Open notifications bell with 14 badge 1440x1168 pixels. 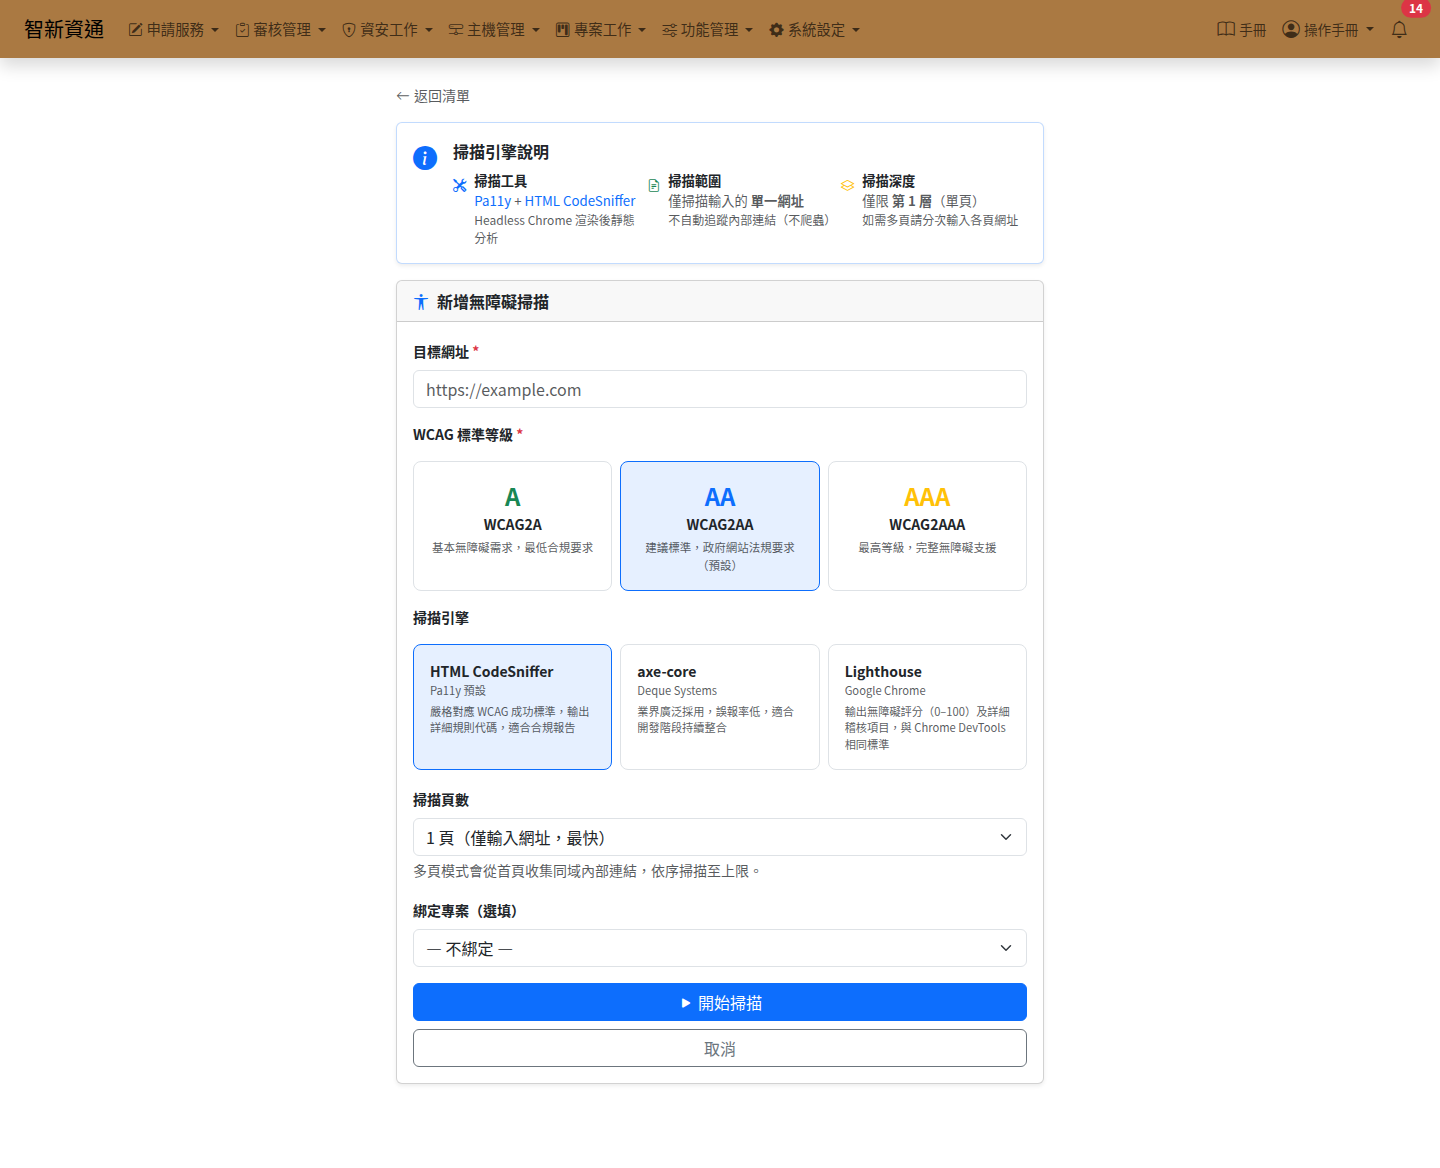click(1400, 30)
